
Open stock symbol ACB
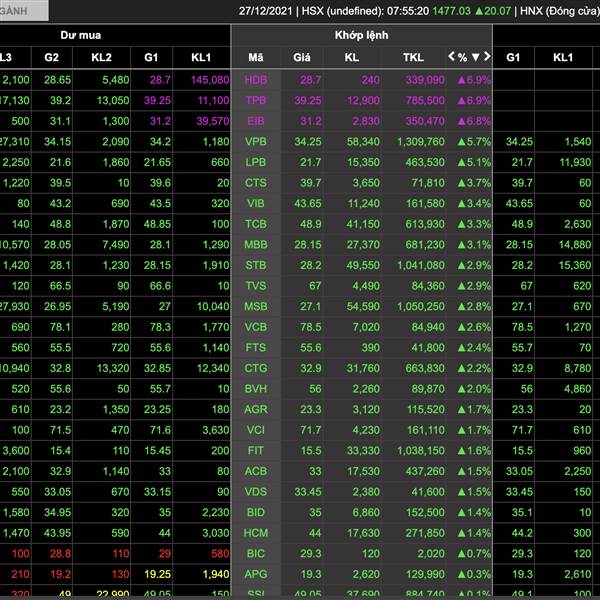256,471
